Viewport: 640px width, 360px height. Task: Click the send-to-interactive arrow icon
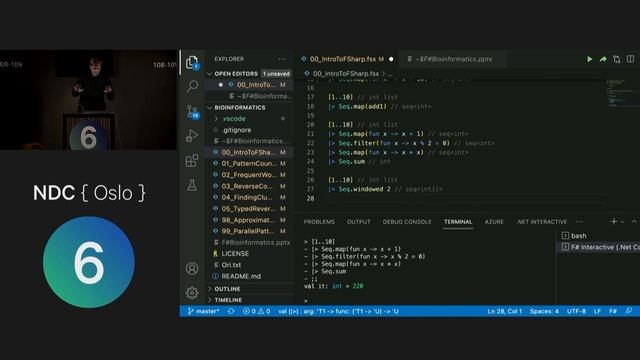coord(603,59)
